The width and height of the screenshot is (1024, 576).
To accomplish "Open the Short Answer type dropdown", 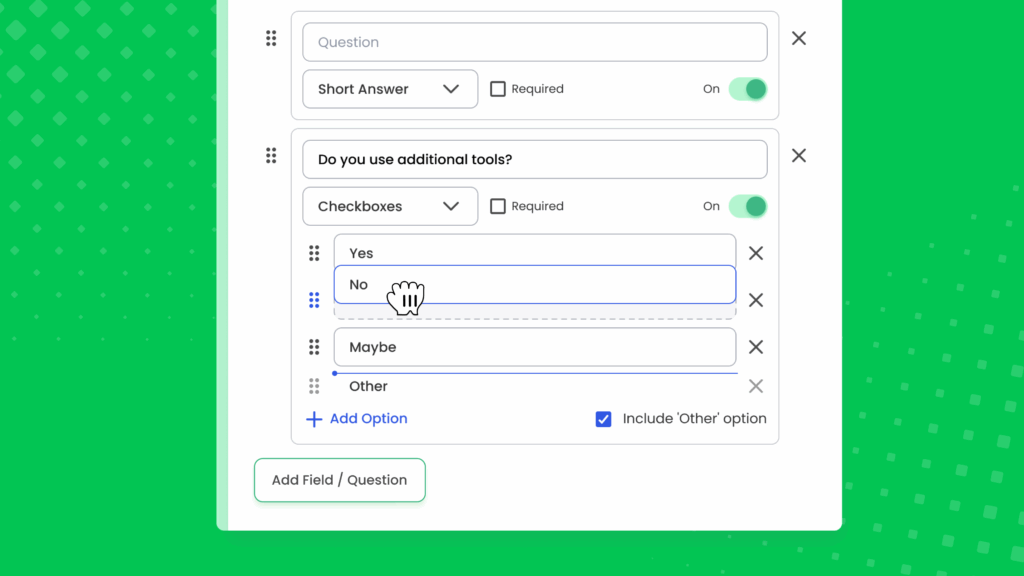I will (x=389, y=88).
